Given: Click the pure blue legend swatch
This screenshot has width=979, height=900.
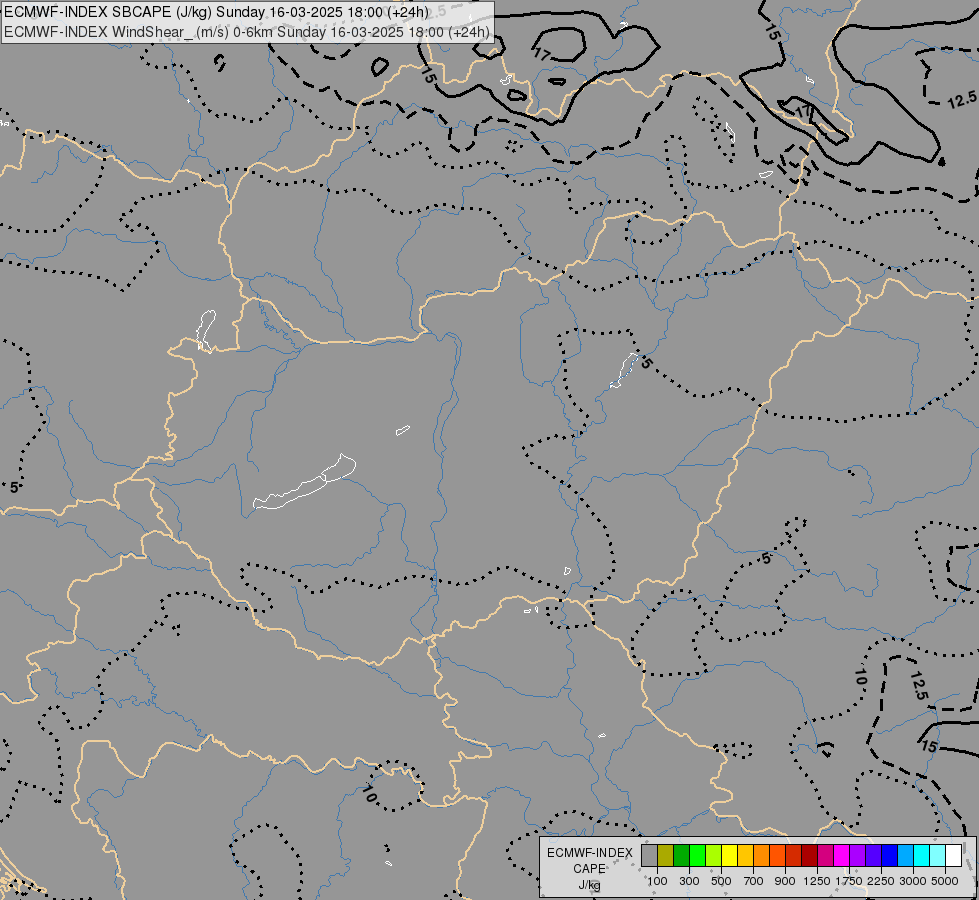Looking at the screenshot, I should [x=890, y=855].
